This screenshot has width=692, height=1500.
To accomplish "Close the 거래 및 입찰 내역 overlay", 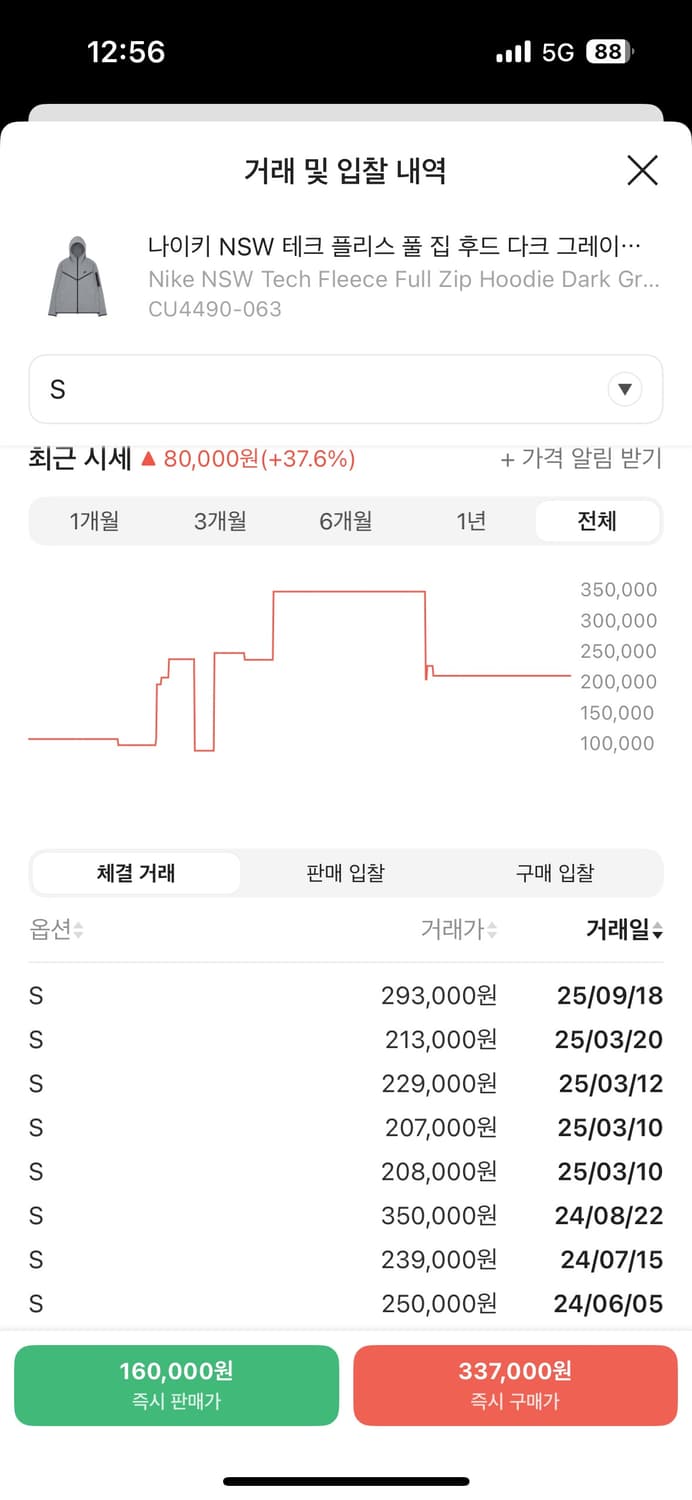I will point(642,170).
